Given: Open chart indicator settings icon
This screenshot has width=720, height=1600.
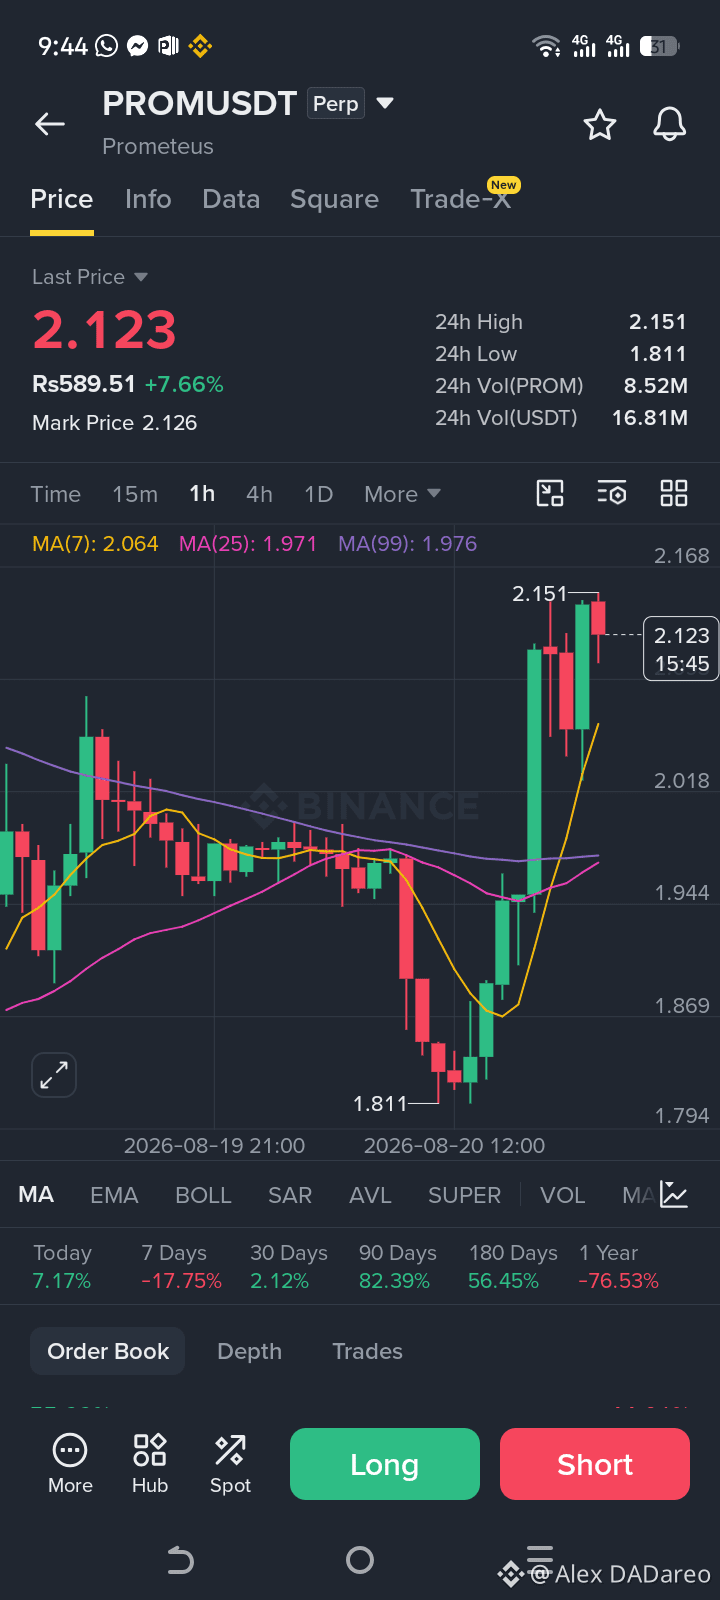Looking at the screenshot, I should pos(612,493).
